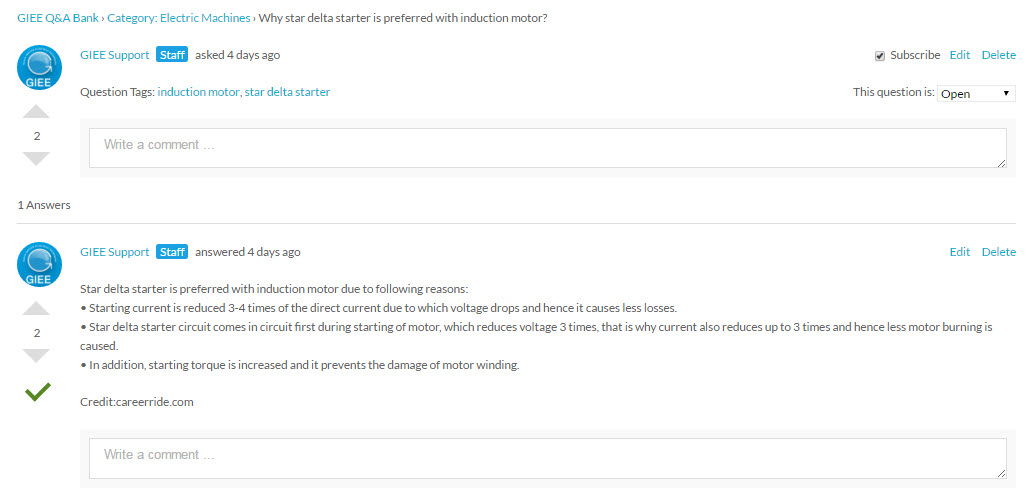This screenshot has height=500, width=1031.
Task: Toggle the Subscribe checkbox
Action: 880,56
